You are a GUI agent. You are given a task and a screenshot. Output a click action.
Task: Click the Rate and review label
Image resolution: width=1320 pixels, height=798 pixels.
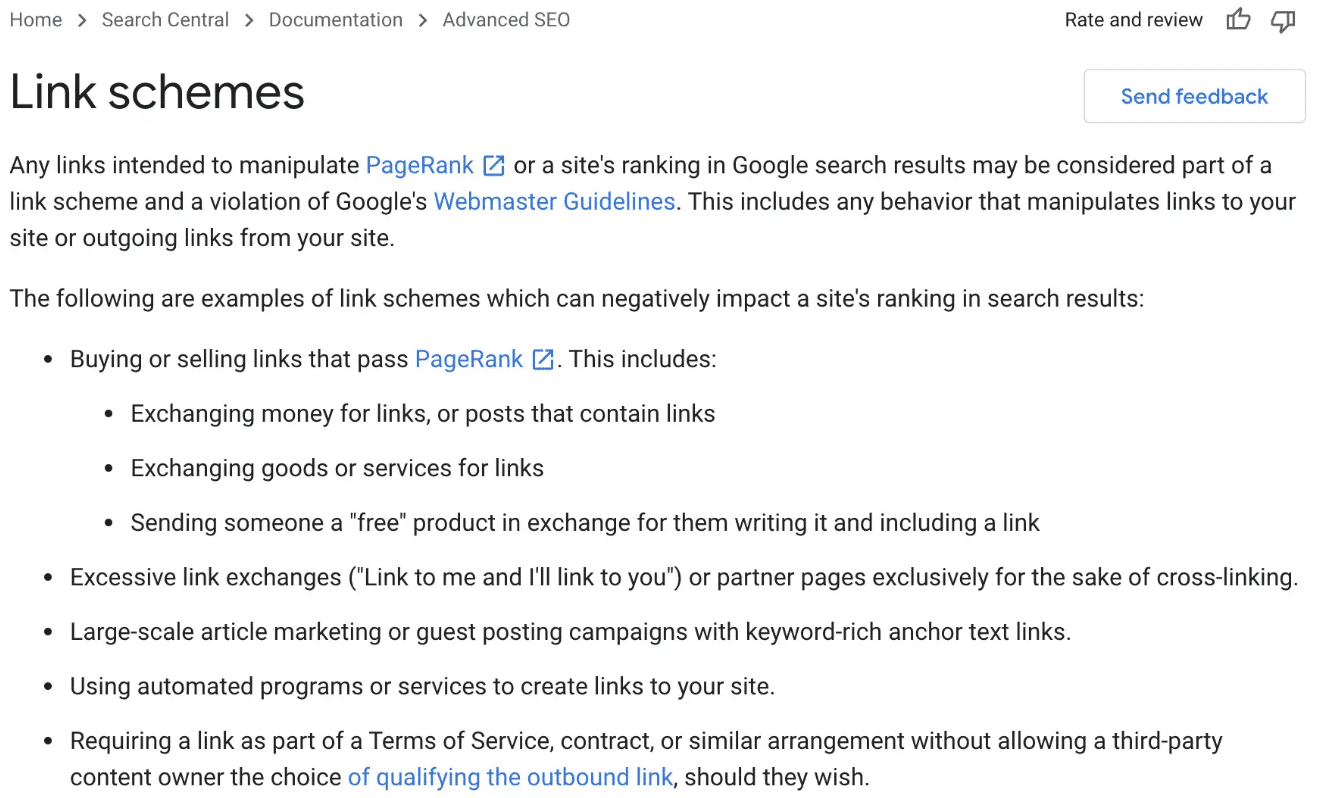pyautogui.click(x=1134, y=20)
